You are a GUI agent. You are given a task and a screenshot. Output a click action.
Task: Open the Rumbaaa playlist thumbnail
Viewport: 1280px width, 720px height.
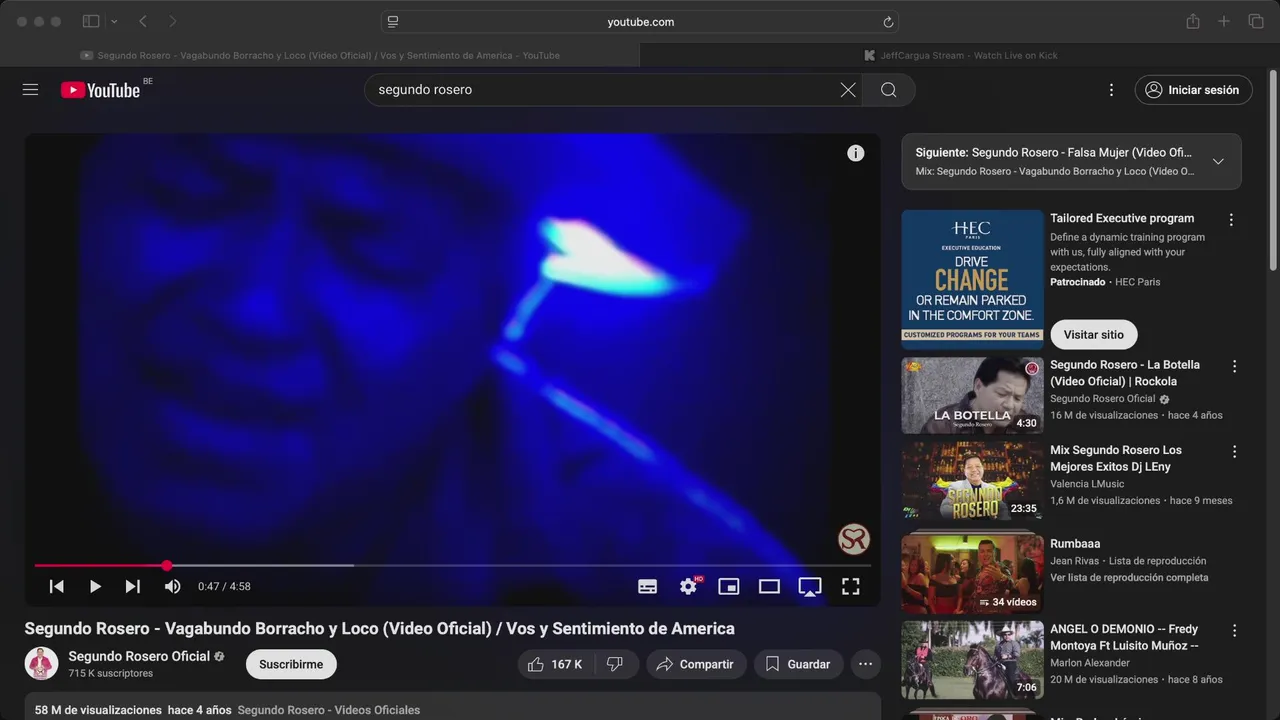(x=972, y=574)
